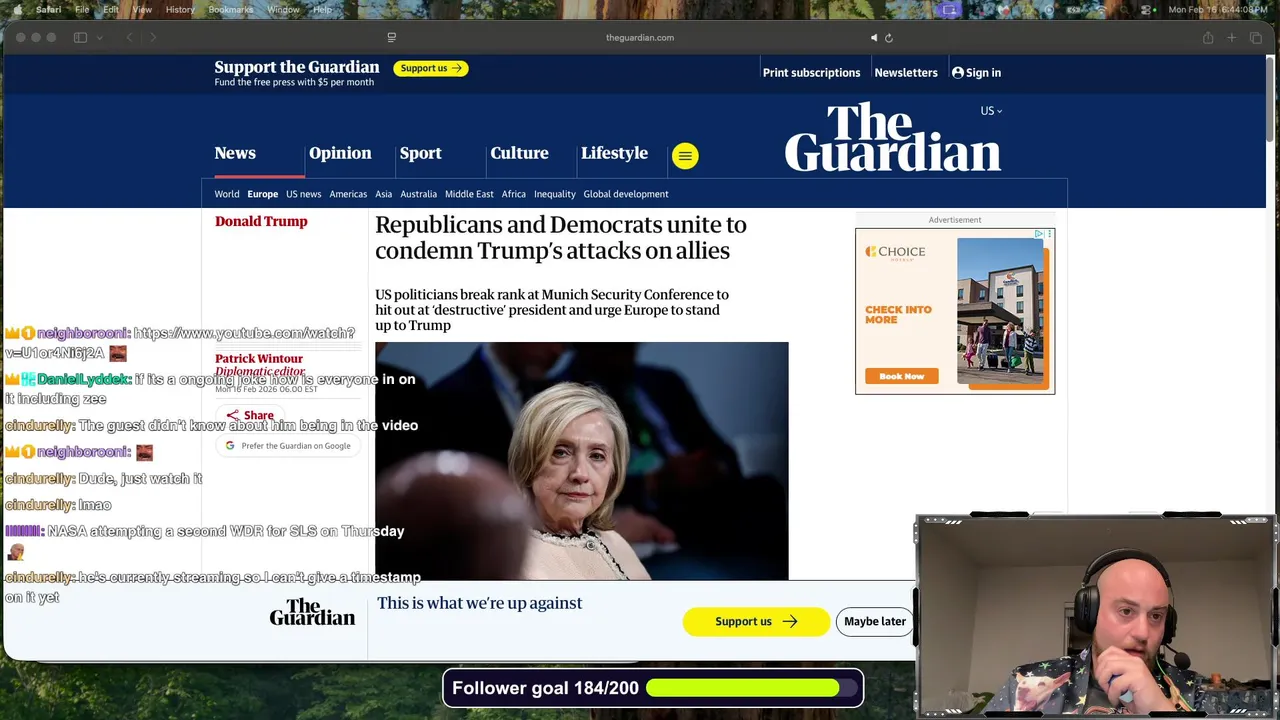The width and height of the screenshot is (1280, 720).
Task: Open the Asia subsection link
Action: [383, 194]
